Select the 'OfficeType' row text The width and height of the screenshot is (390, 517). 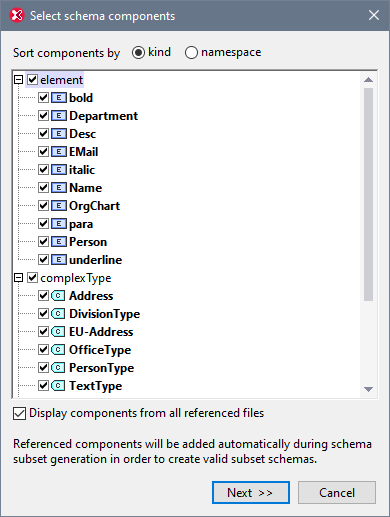[x=100, y=350]
